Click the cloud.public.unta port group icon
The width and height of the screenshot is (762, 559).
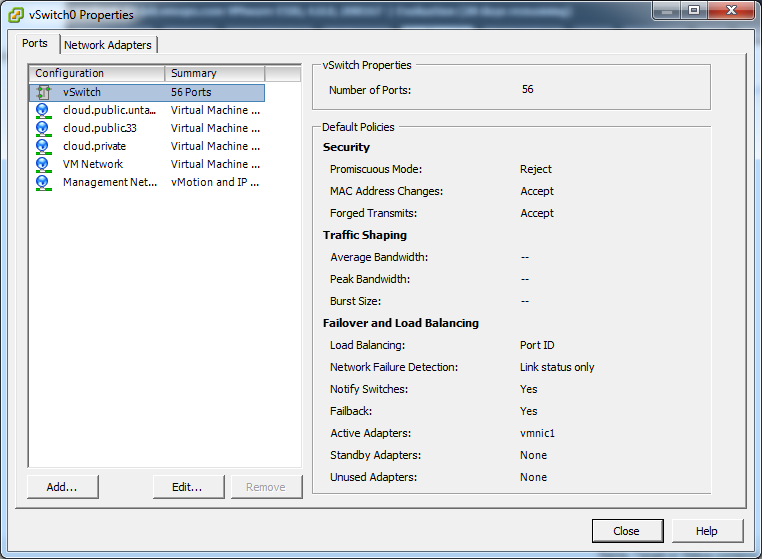[43, 110]
